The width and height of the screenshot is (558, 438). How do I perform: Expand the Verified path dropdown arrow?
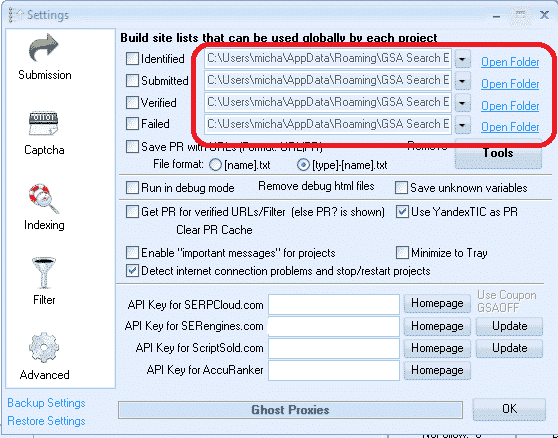pyautogui.click(x=462, y=104)
